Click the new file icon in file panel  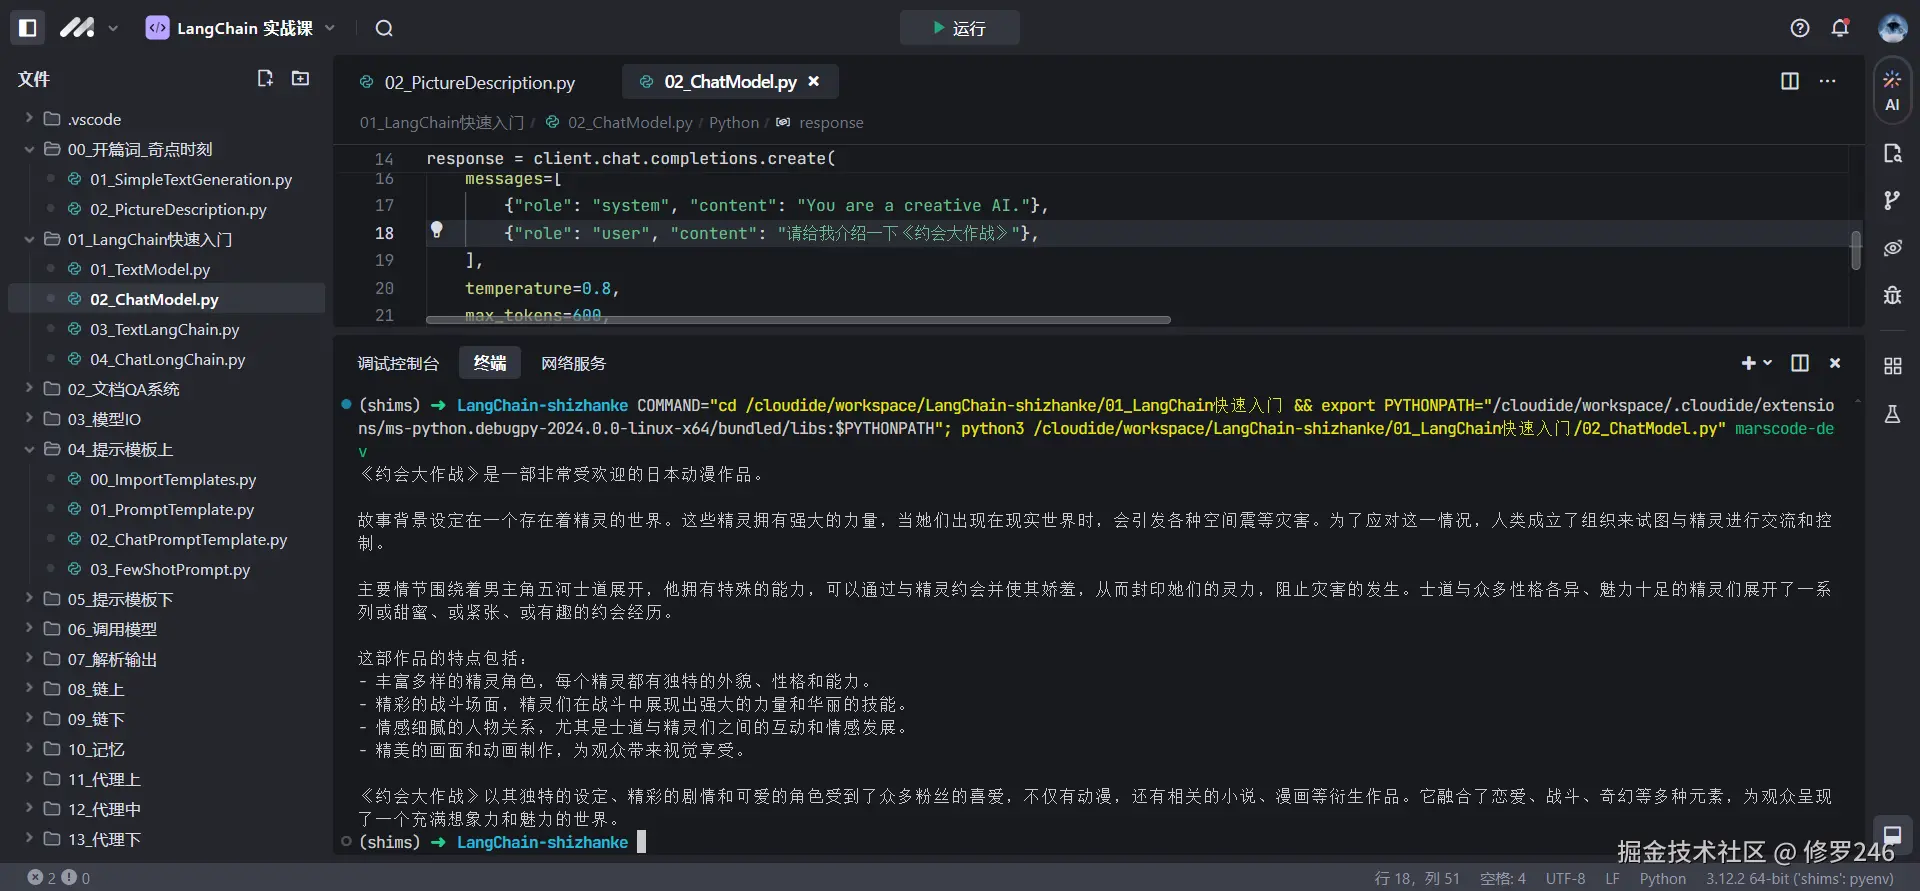[x=265, y=78]
